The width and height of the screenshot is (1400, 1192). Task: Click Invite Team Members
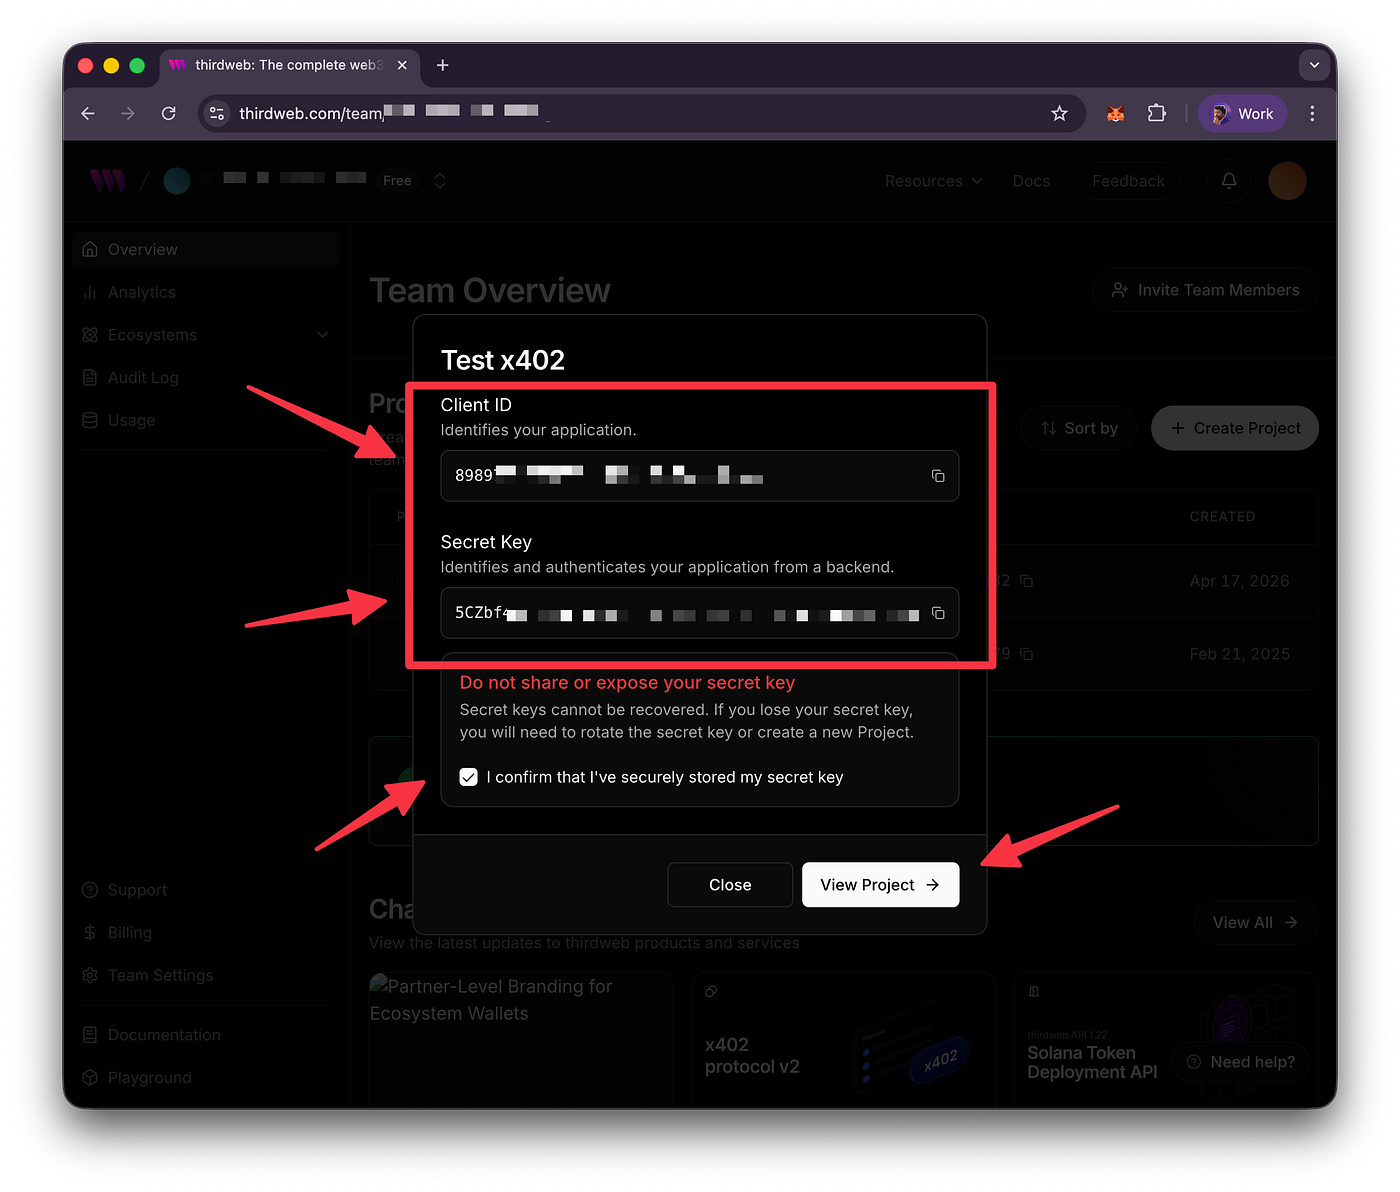coord(1205,290)
